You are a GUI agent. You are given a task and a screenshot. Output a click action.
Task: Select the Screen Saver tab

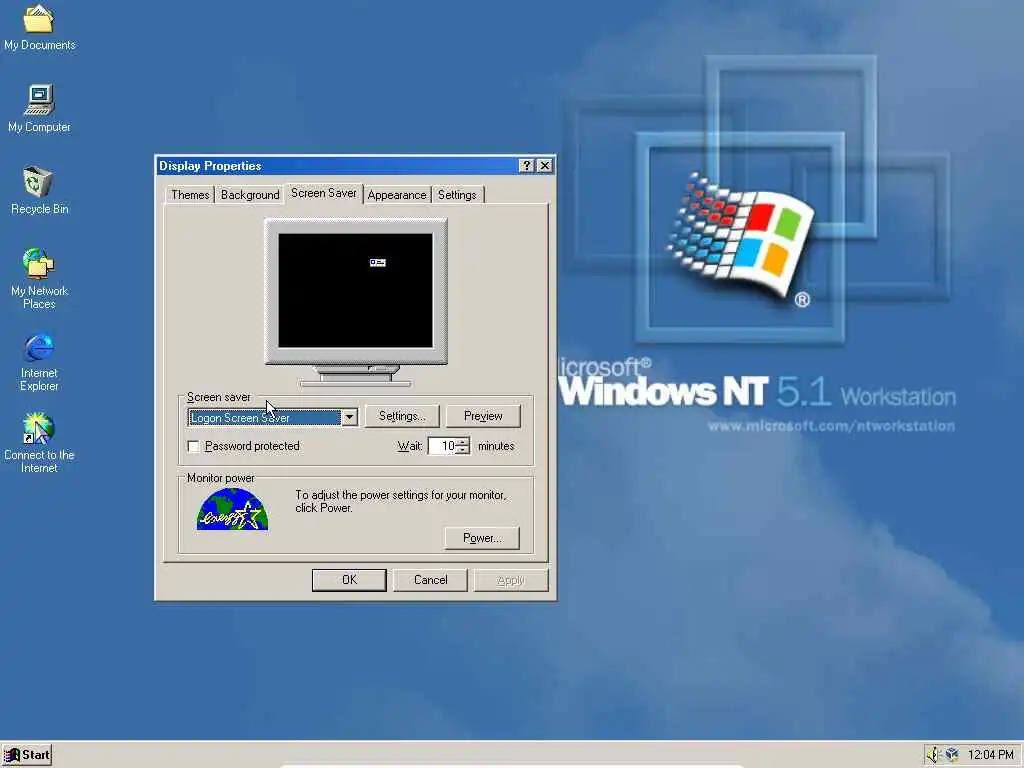pyautogui.click(x=324, y=193)
